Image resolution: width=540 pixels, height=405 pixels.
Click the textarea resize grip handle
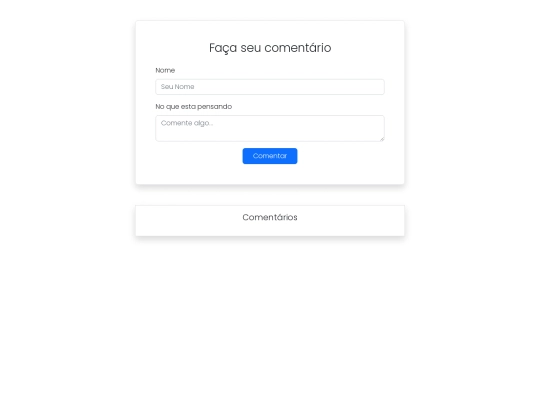pyautogui.click(x=382, y=139)
